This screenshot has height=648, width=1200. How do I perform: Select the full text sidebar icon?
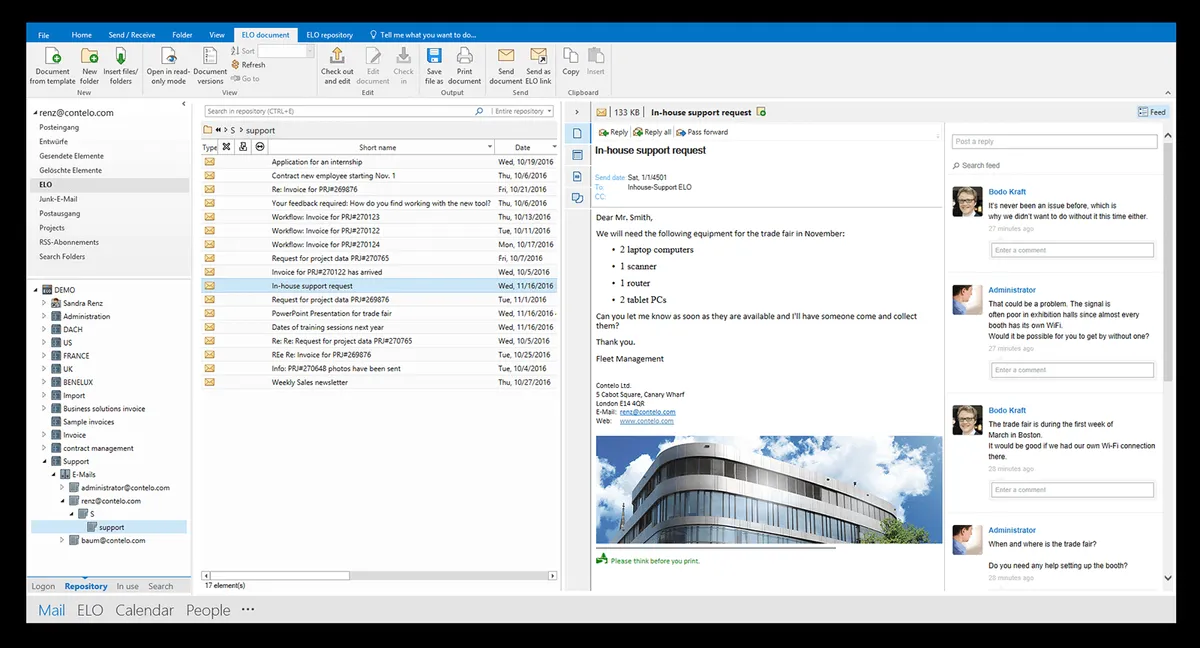(x=577, y=177)
